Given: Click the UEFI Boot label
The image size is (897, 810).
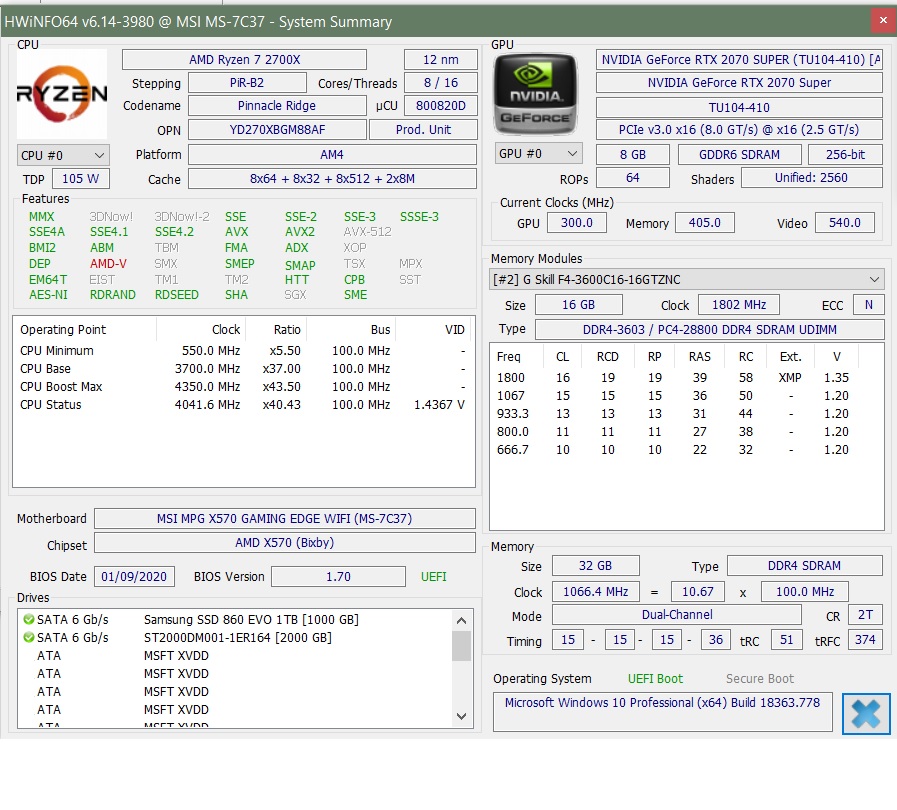Looking at the screenshot, I should pos(655,678).
